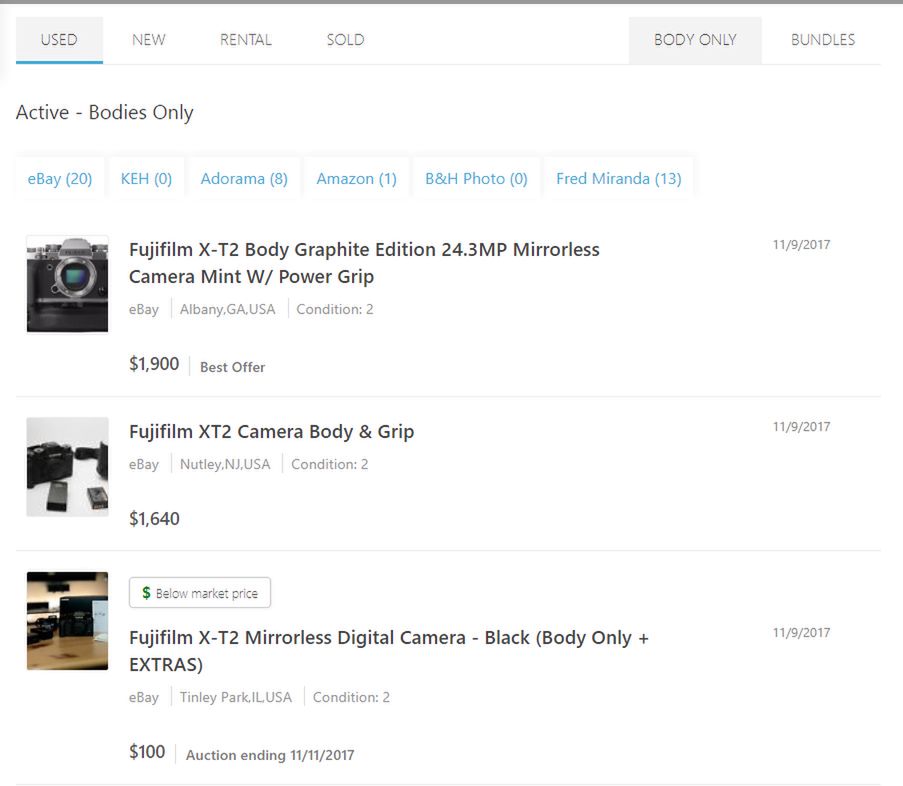Open the NEW listings tab
The height and width of the screenshot is (786, 903).
click(149, 40)
